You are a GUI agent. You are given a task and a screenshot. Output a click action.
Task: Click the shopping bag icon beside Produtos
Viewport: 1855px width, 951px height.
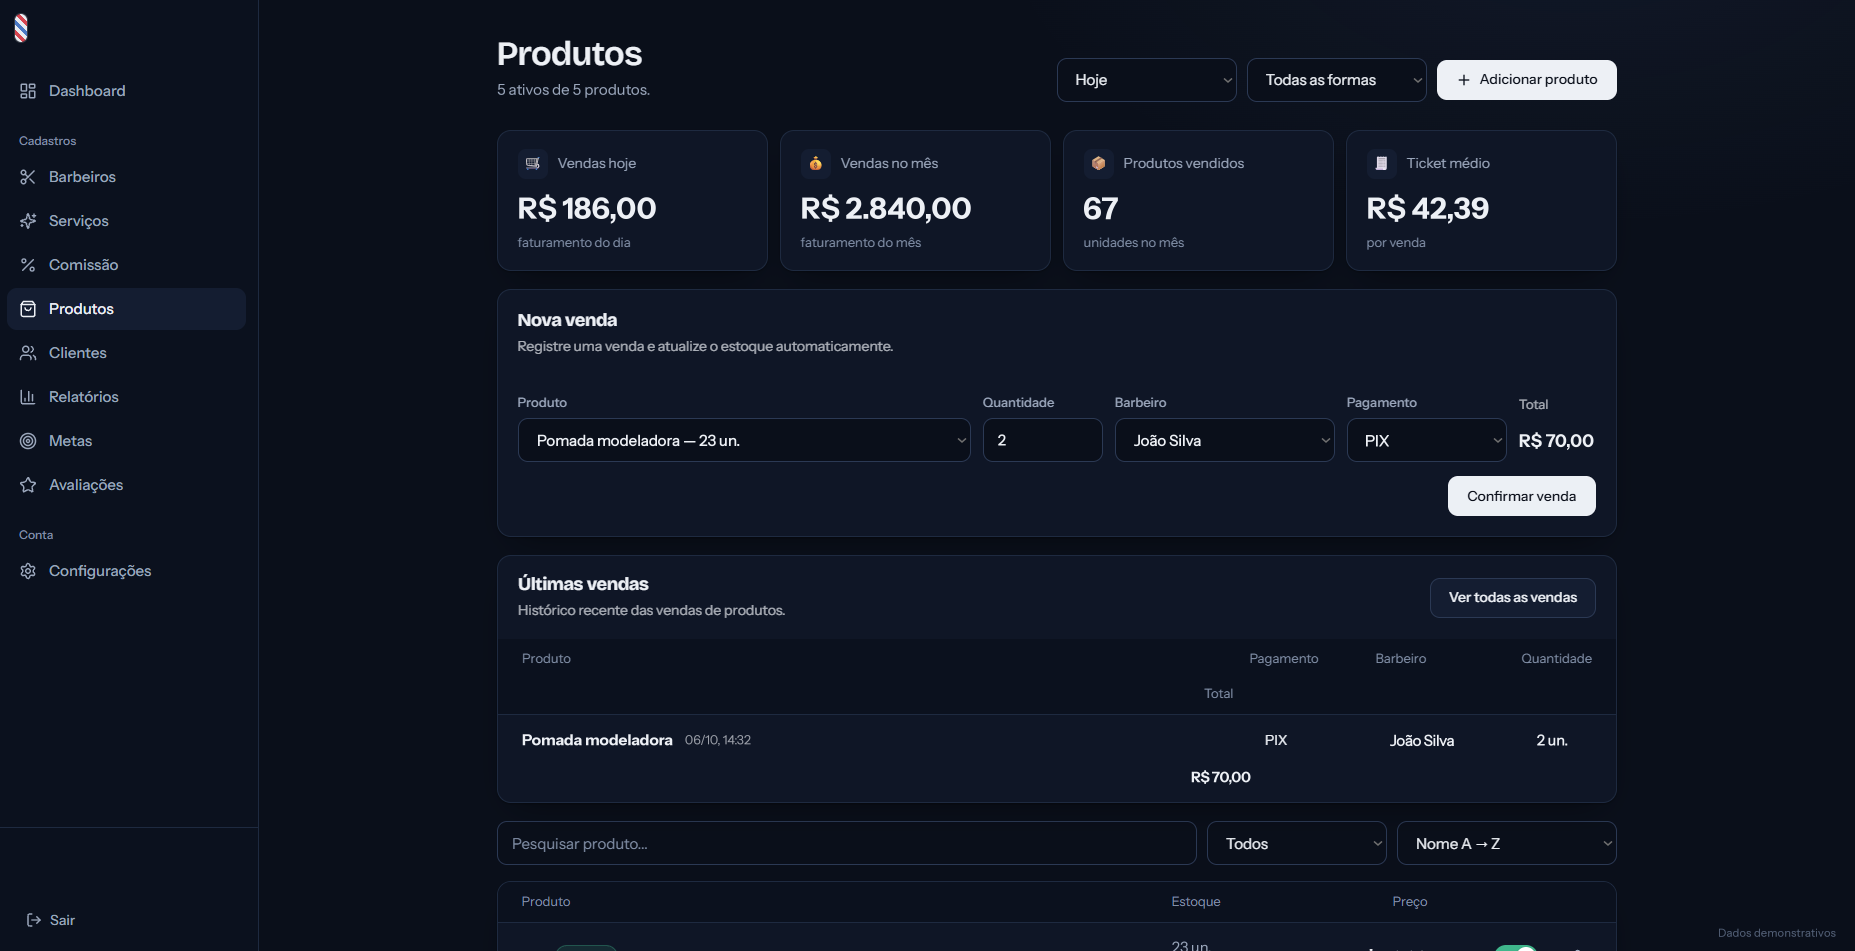click(28, 309)
